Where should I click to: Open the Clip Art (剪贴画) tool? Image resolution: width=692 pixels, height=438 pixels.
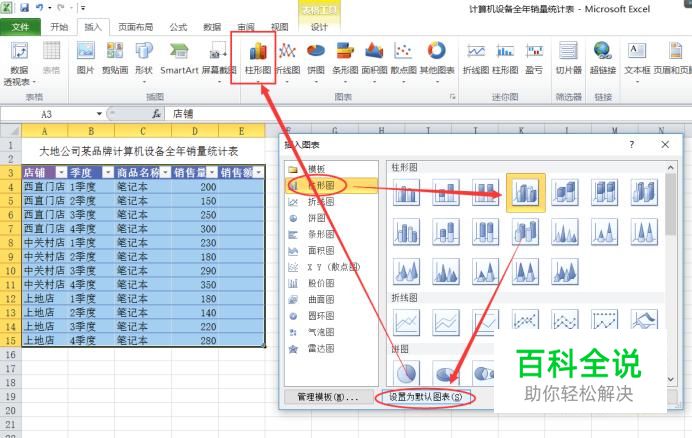point(115,57)
